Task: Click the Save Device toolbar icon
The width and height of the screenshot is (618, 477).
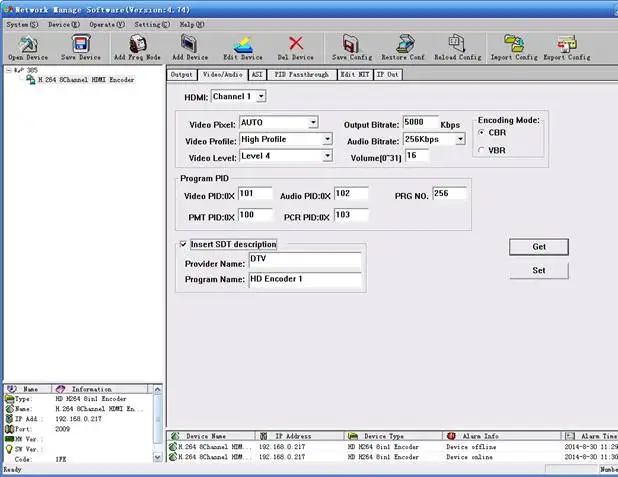Action: [80, 44]
